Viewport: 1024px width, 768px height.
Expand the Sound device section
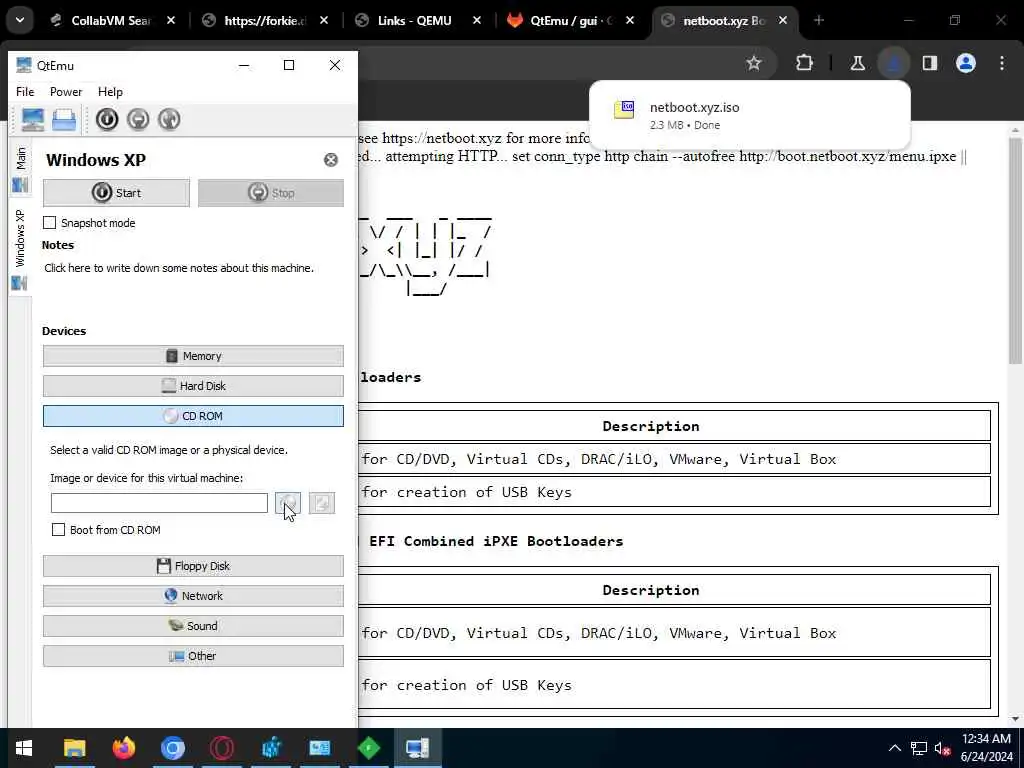[x=193, y=626]
